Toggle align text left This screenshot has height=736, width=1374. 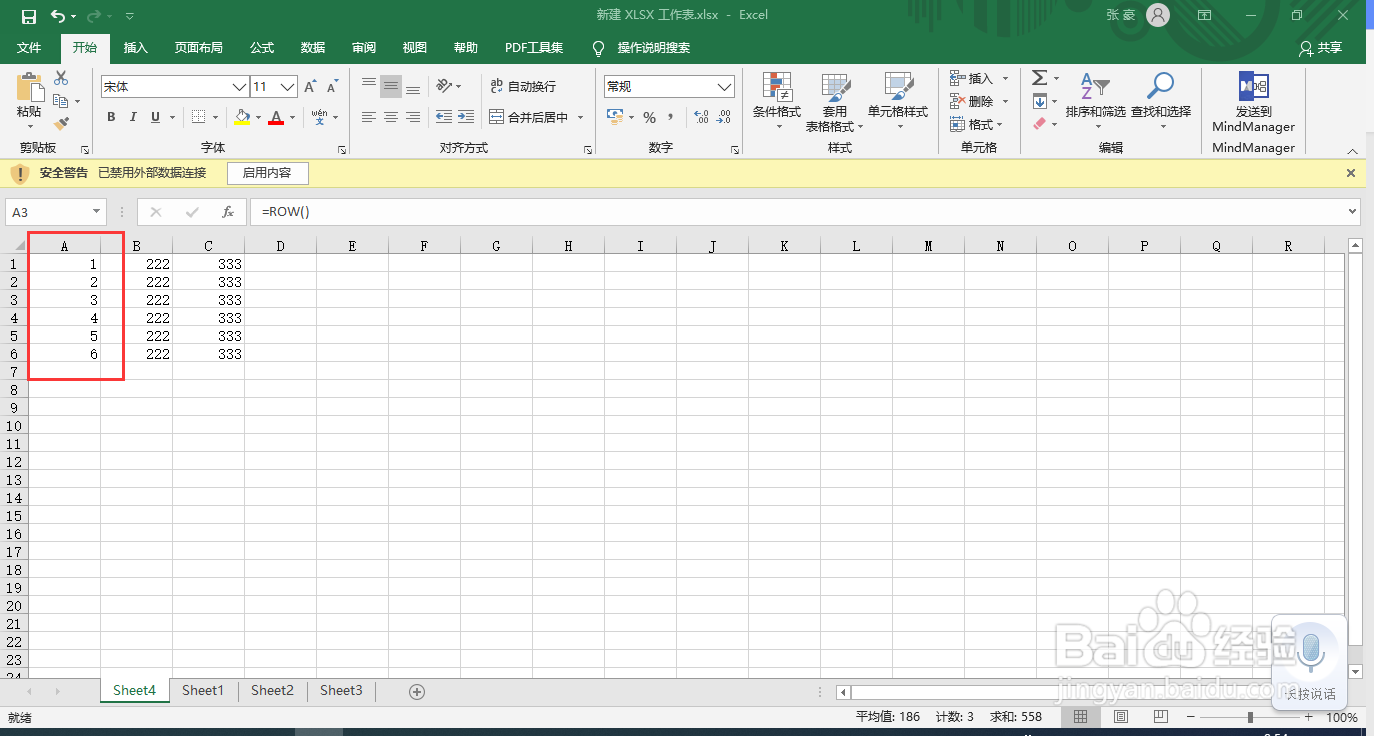point(369,117)
